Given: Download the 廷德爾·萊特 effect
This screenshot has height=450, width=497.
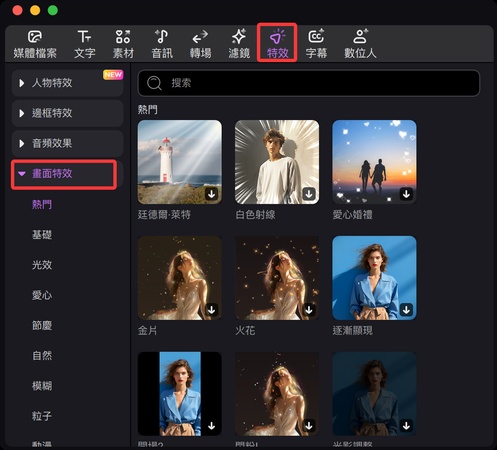Looking at the screenshot, I should [x=212, y=194].
